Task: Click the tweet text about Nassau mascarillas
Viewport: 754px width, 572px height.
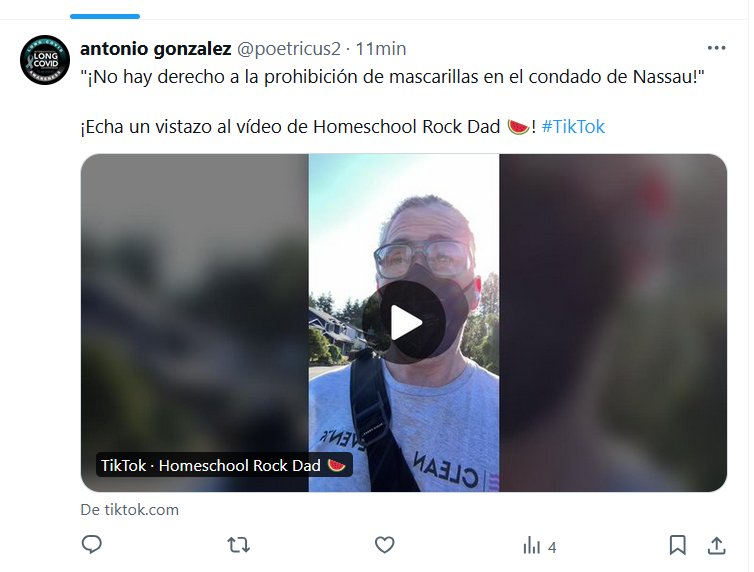Action: 392,77
